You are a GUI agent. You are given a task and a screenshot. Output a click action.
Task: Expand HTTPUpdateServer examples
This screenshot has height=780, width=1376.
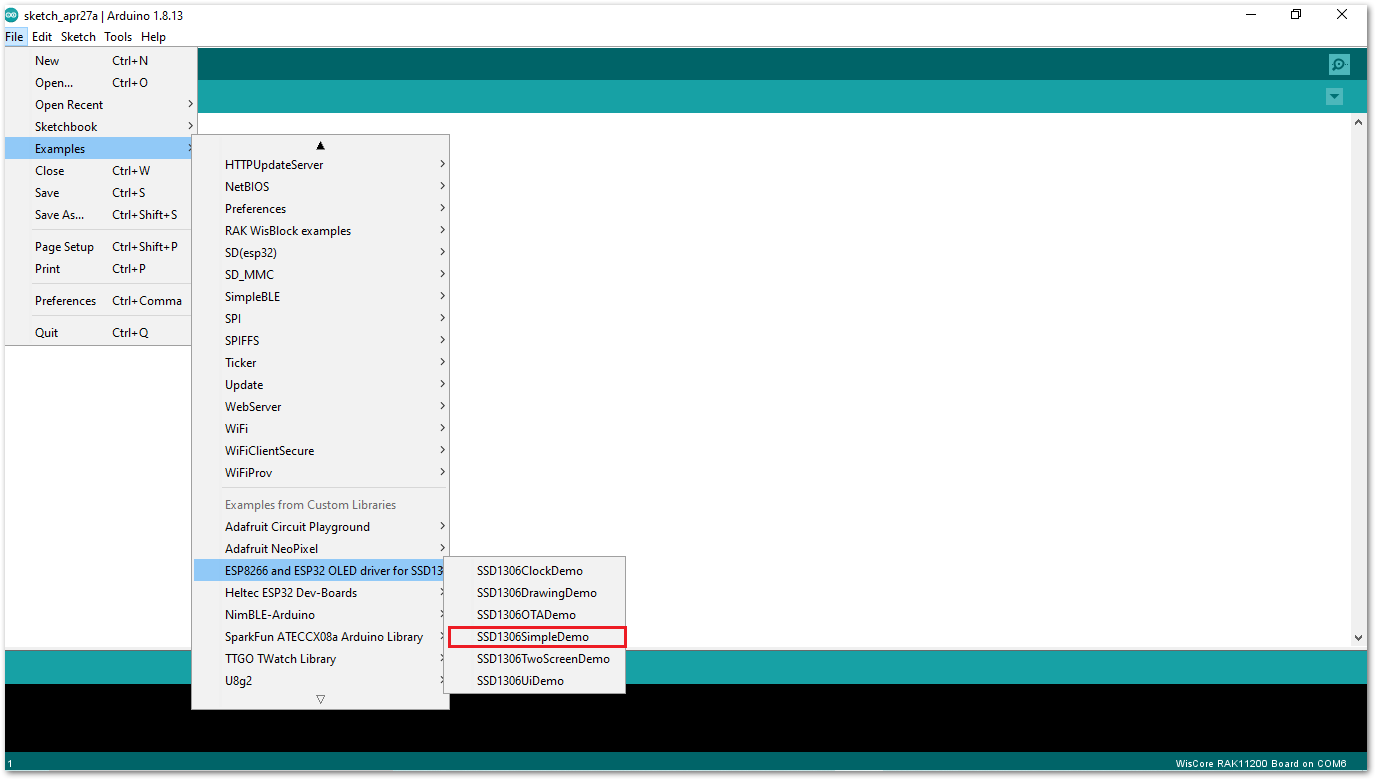[320, 165]
